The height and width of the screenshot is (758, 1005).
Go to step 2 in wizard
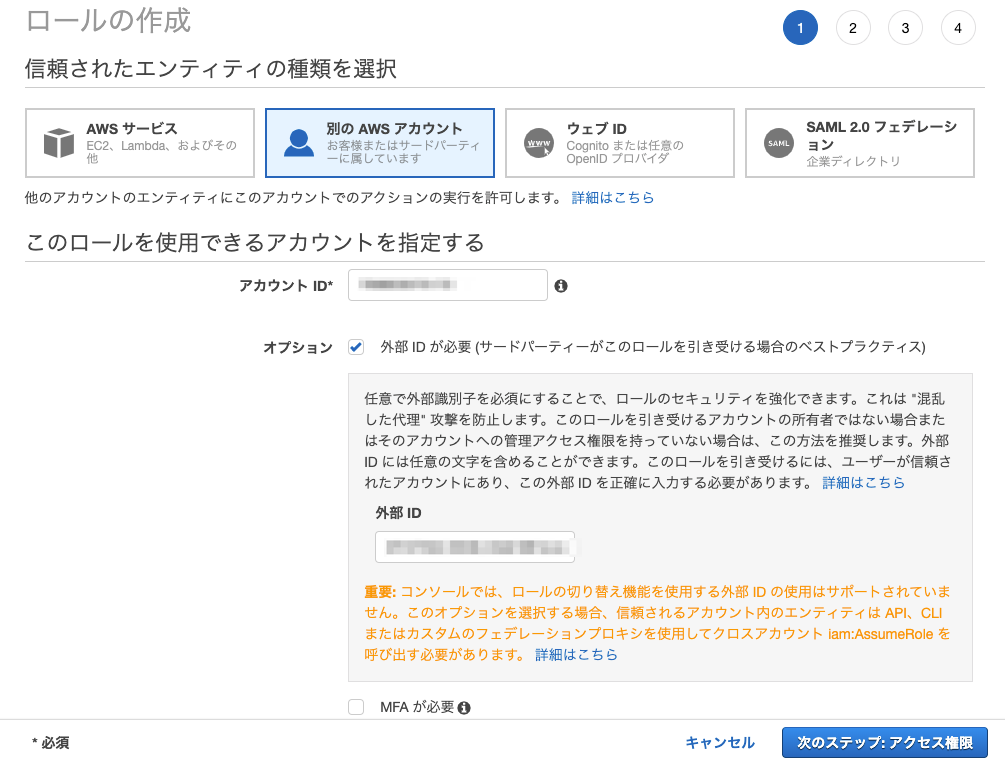pyautogui.click(x=853, y=28)
